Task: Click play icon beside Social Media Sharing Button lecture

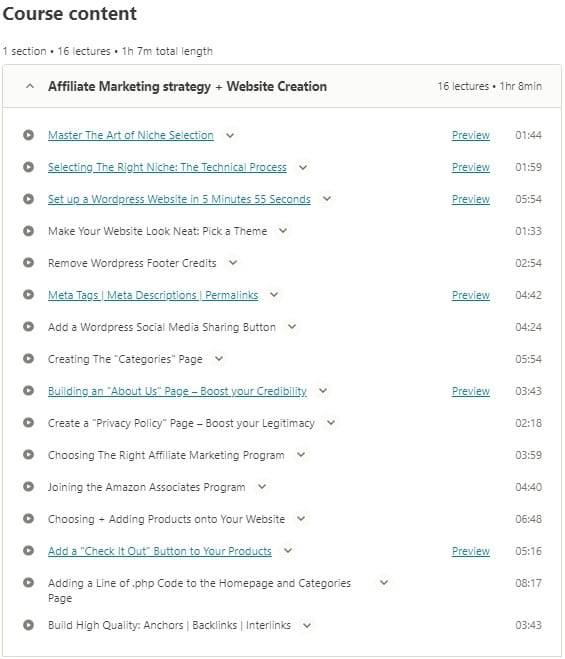Action: (x=29, y=327)
